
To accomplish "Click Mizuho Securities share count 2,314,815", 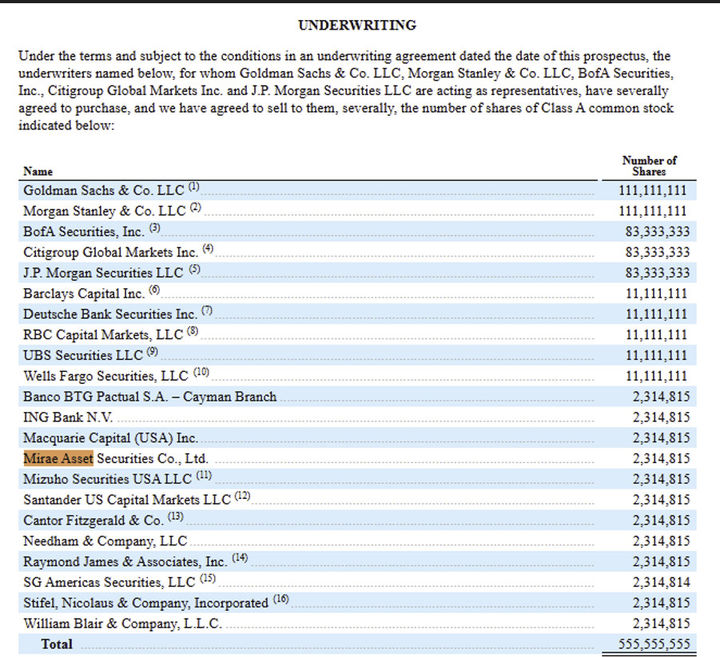I will click(661, 479).
